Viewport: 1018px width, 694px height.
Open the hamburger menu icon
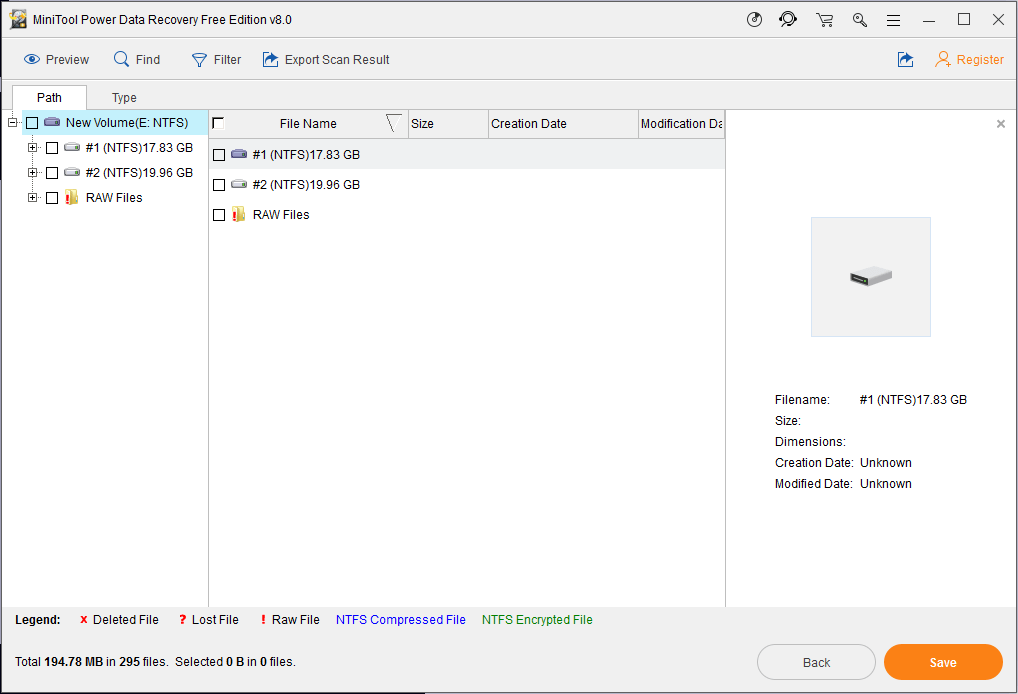pos(893,21)
